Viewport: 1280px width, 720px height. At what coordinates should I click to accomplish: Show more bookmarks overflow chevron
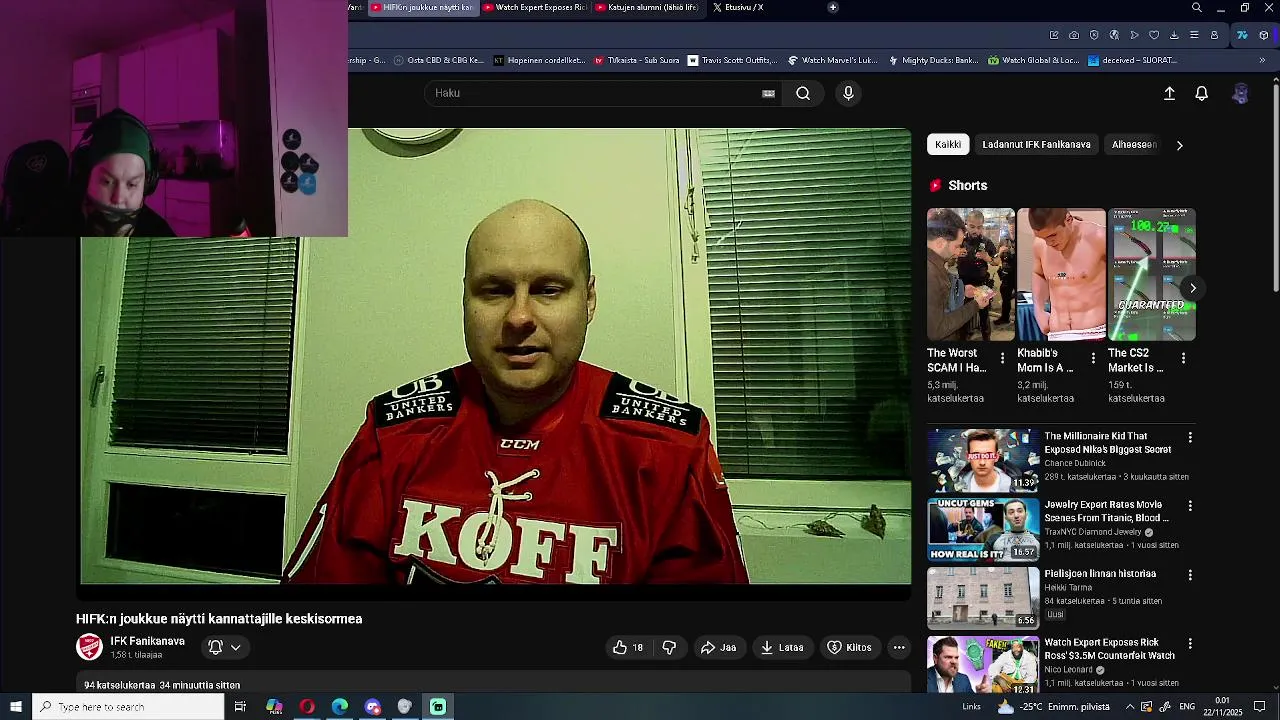coord(1262,60)
